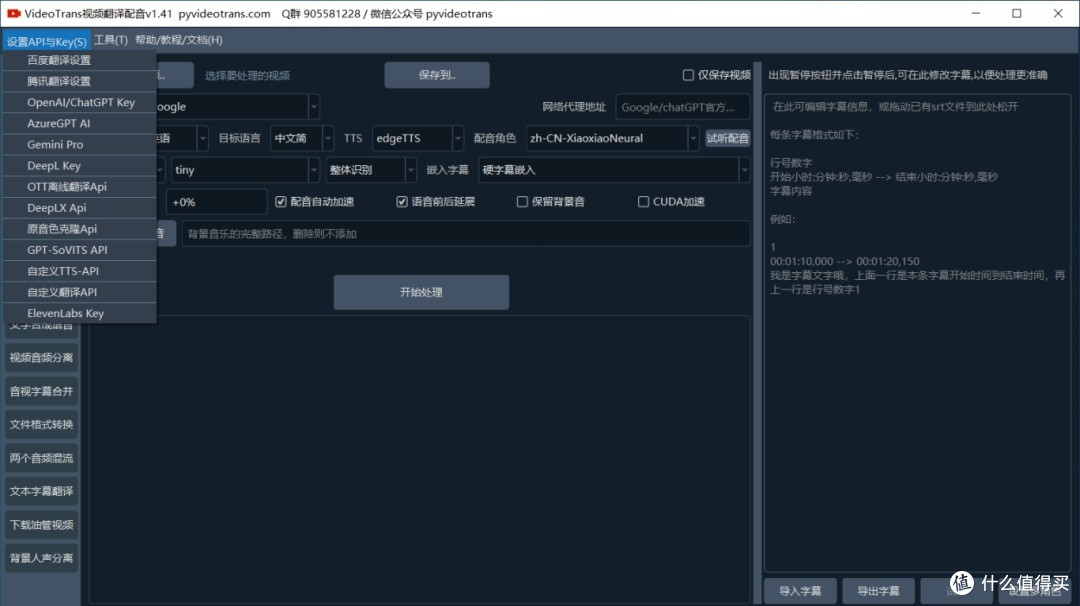Click the 保存到.. button
Image resolution: width=1080 pixels, height=606 pixels.
(x=437, y=75)
